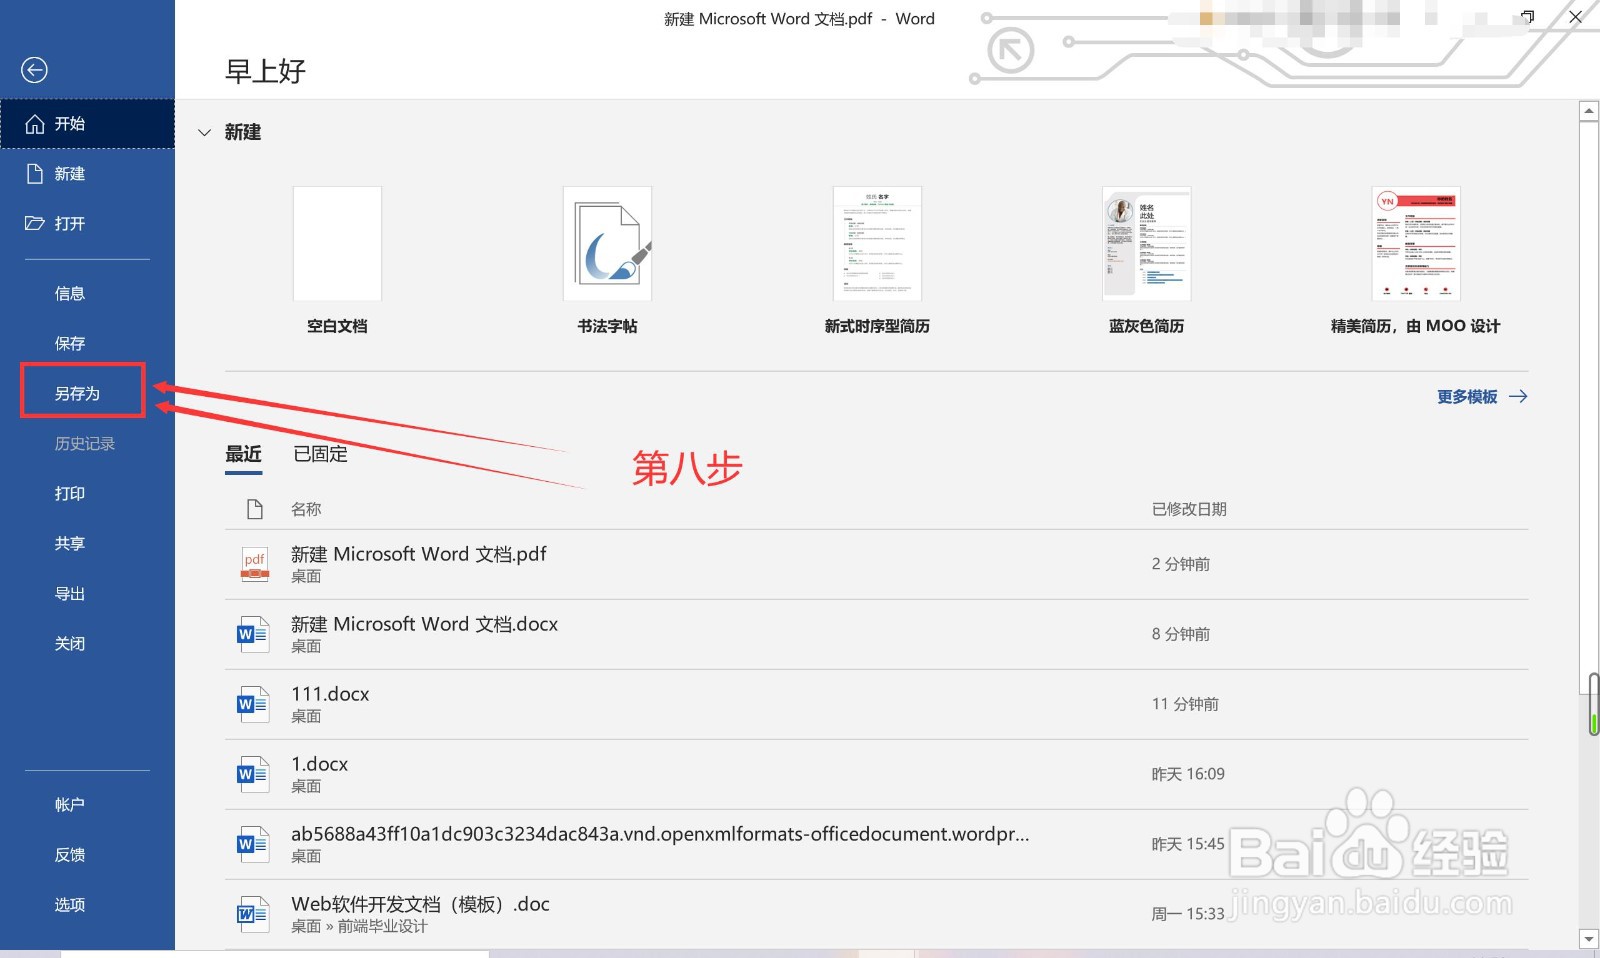Open the 开始 page in sidebar
1600x958 pixels.
87,124
